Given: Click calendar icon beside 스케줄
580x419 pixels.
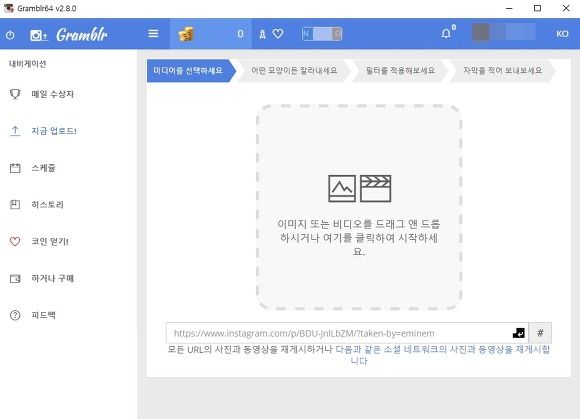Looking at the screenshot, I should point(15,168).
